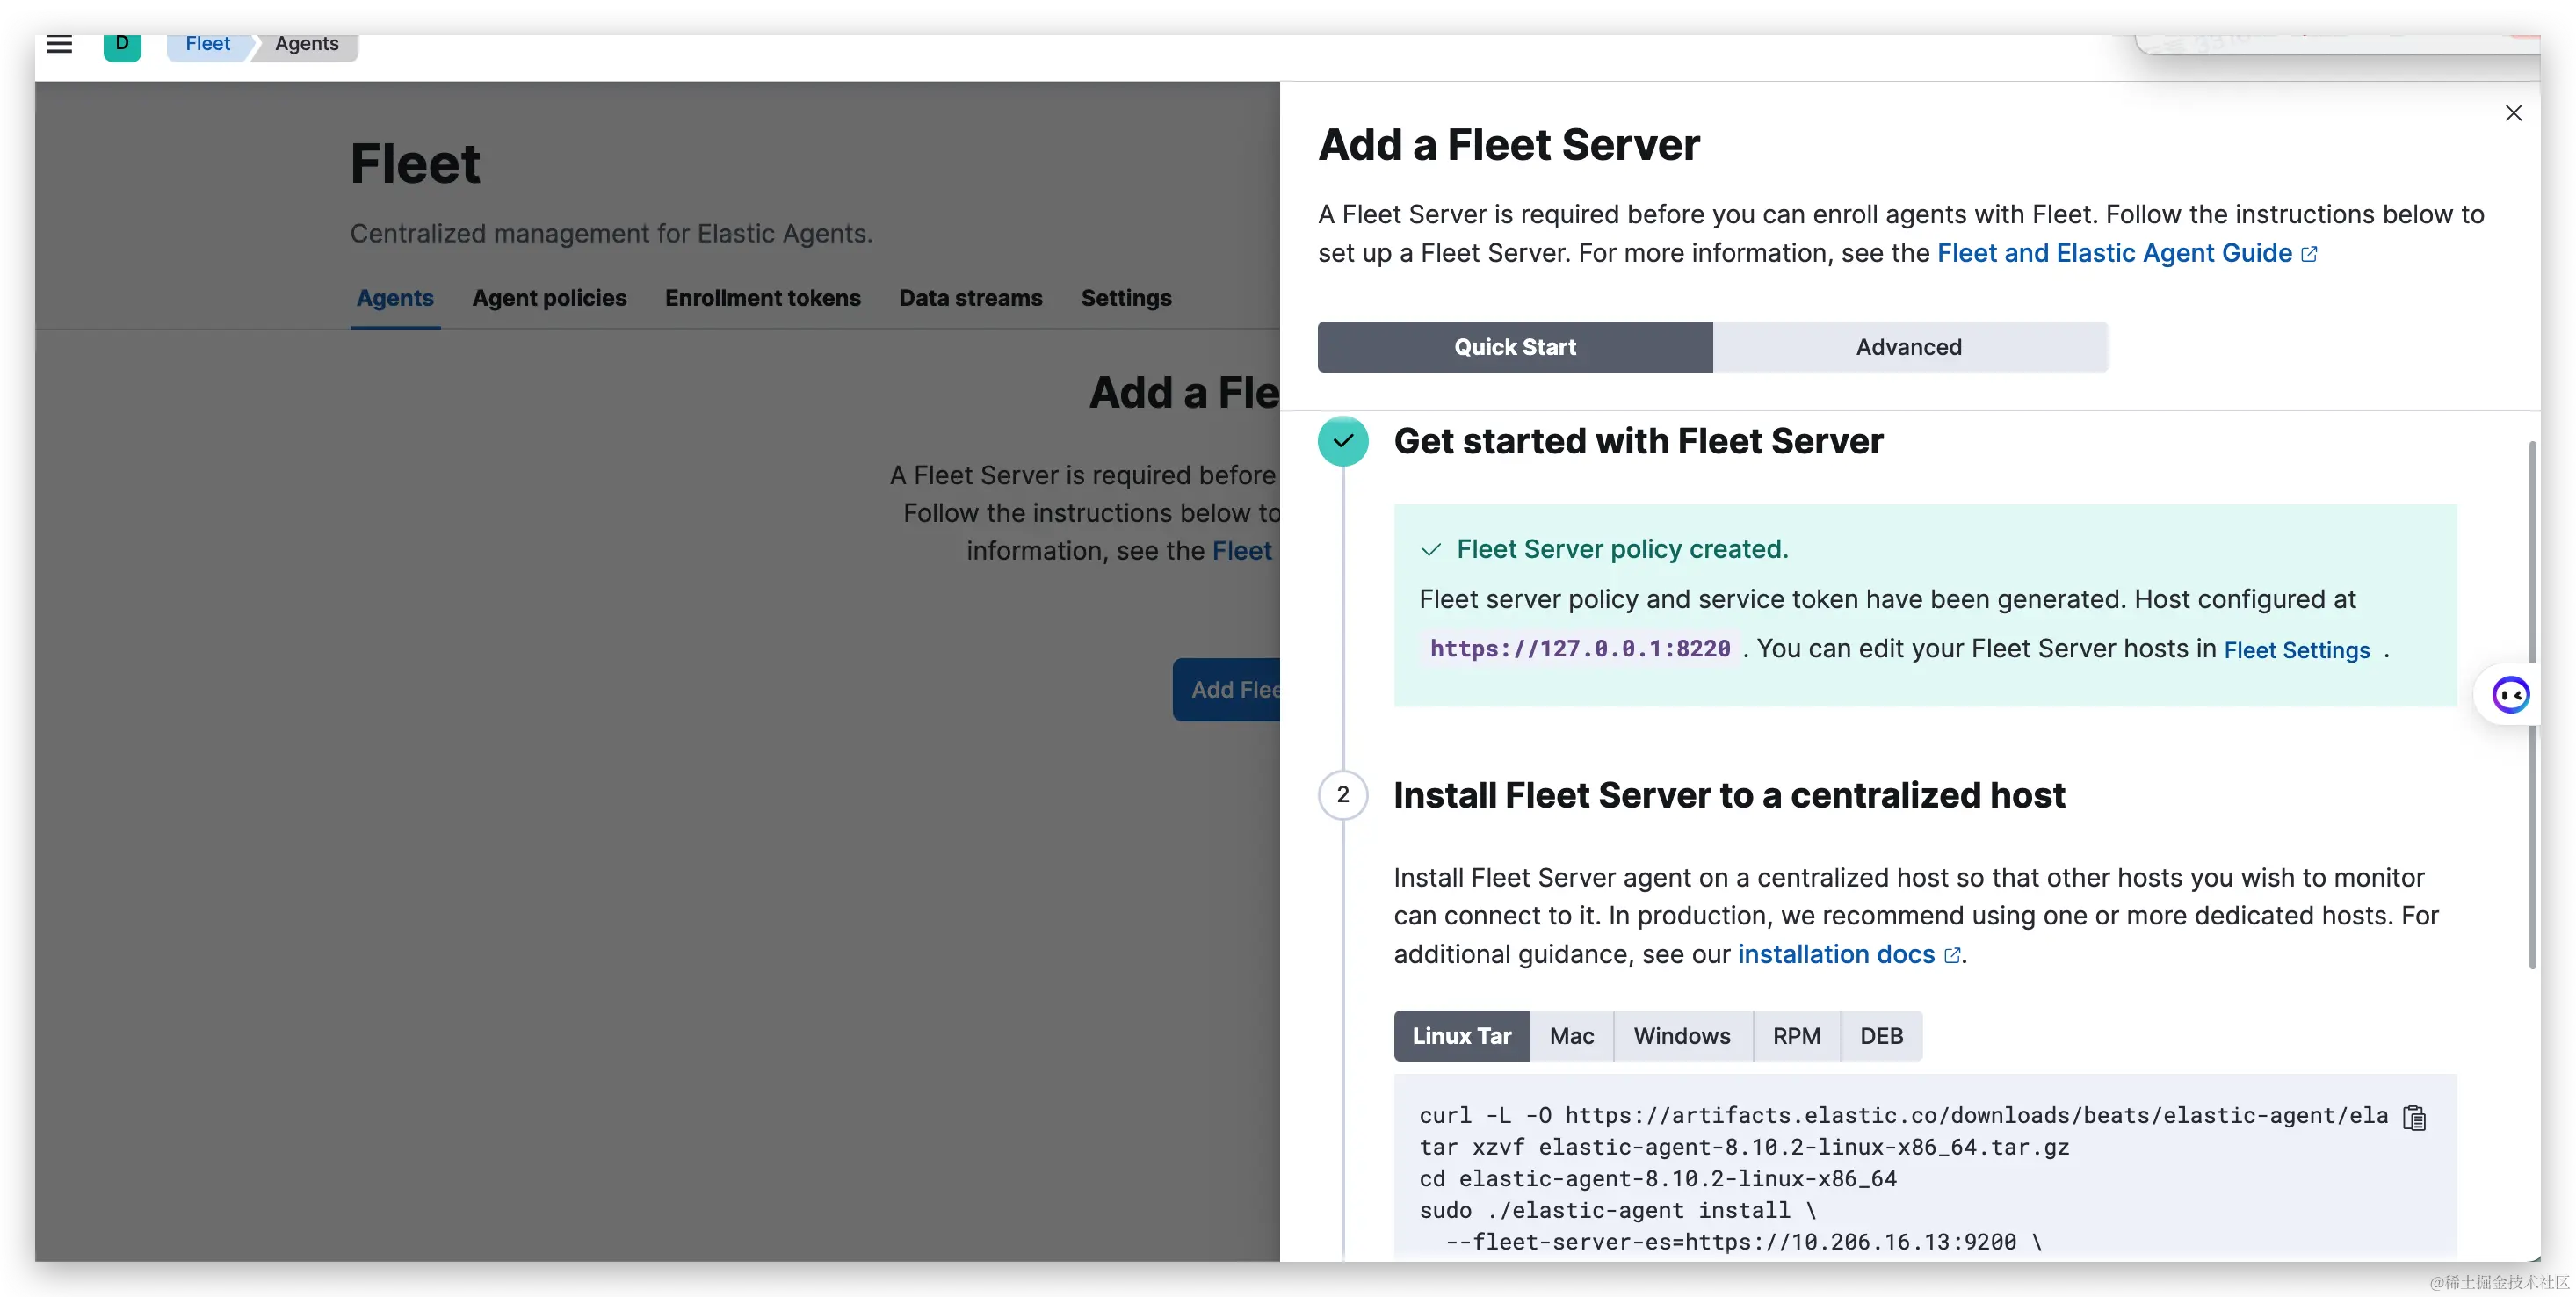The image size is (2576, 1297).
Task: Close the Add a Fleet Server flyout
Action: click(2513, 113)
